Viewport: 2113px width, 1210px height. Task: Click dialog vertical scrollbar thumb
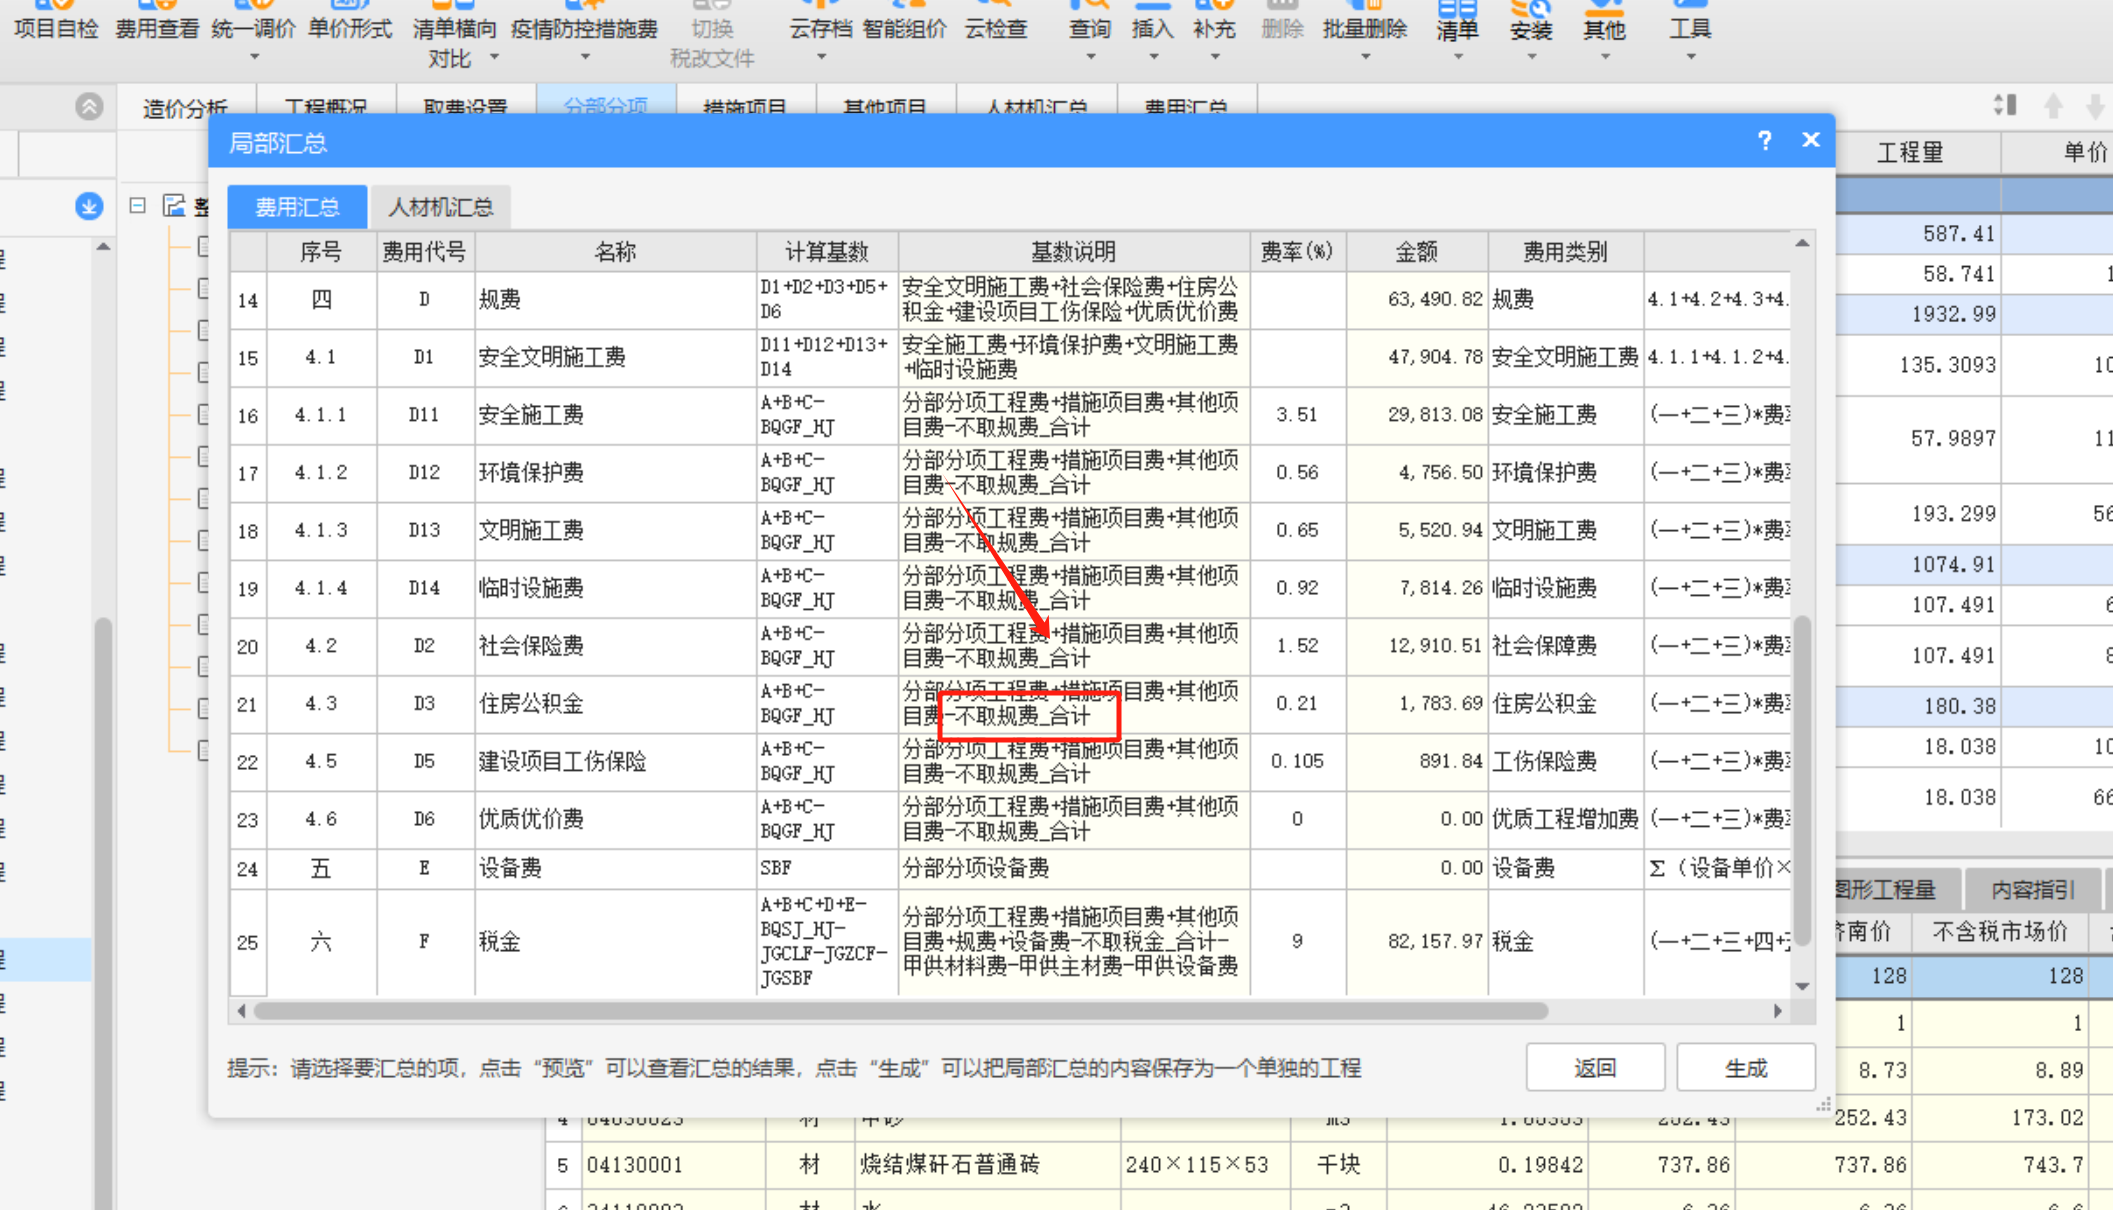click(x=1803, y=780)
